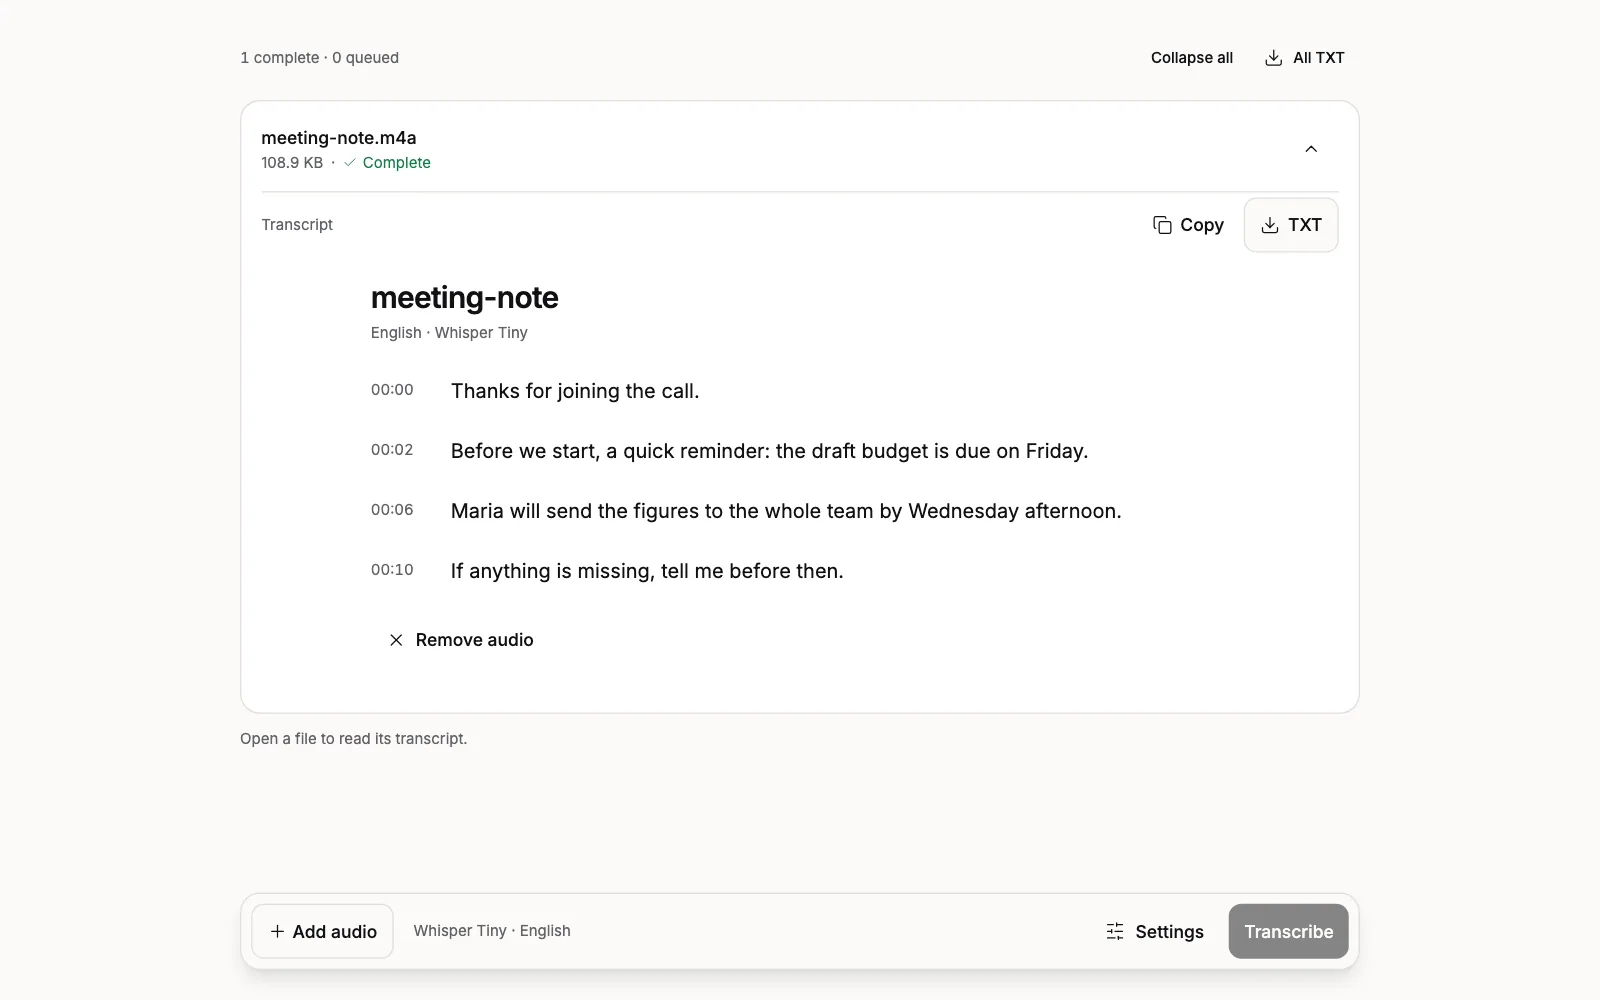Screen dimensions: 1600x1000
Task: Select the line about Maria sending figures
Action: (786, 511)
